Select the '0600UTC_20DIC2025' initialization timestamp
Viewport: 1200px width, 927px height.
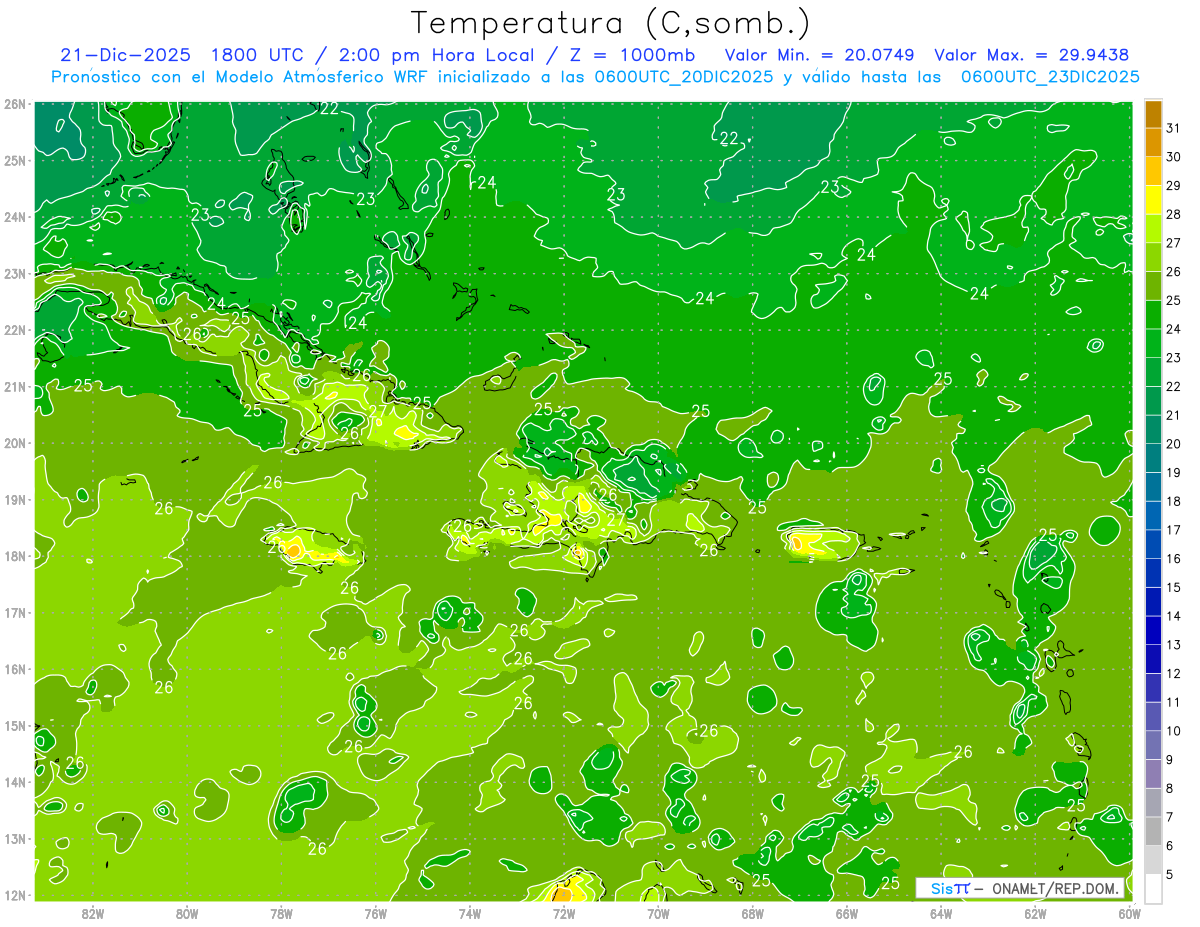click(683, 77)
